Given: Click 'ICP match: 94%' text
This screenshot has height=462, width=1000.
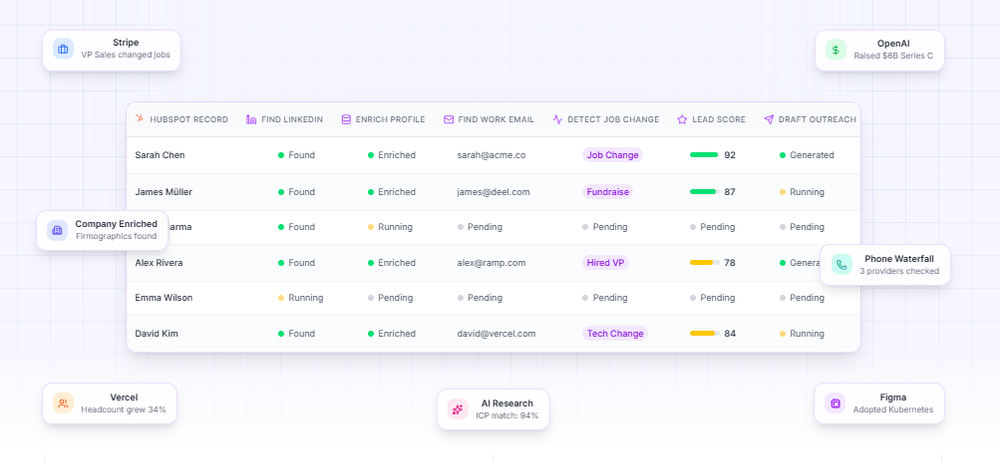Looking at the screenshot, I should [x=507, y=415].
